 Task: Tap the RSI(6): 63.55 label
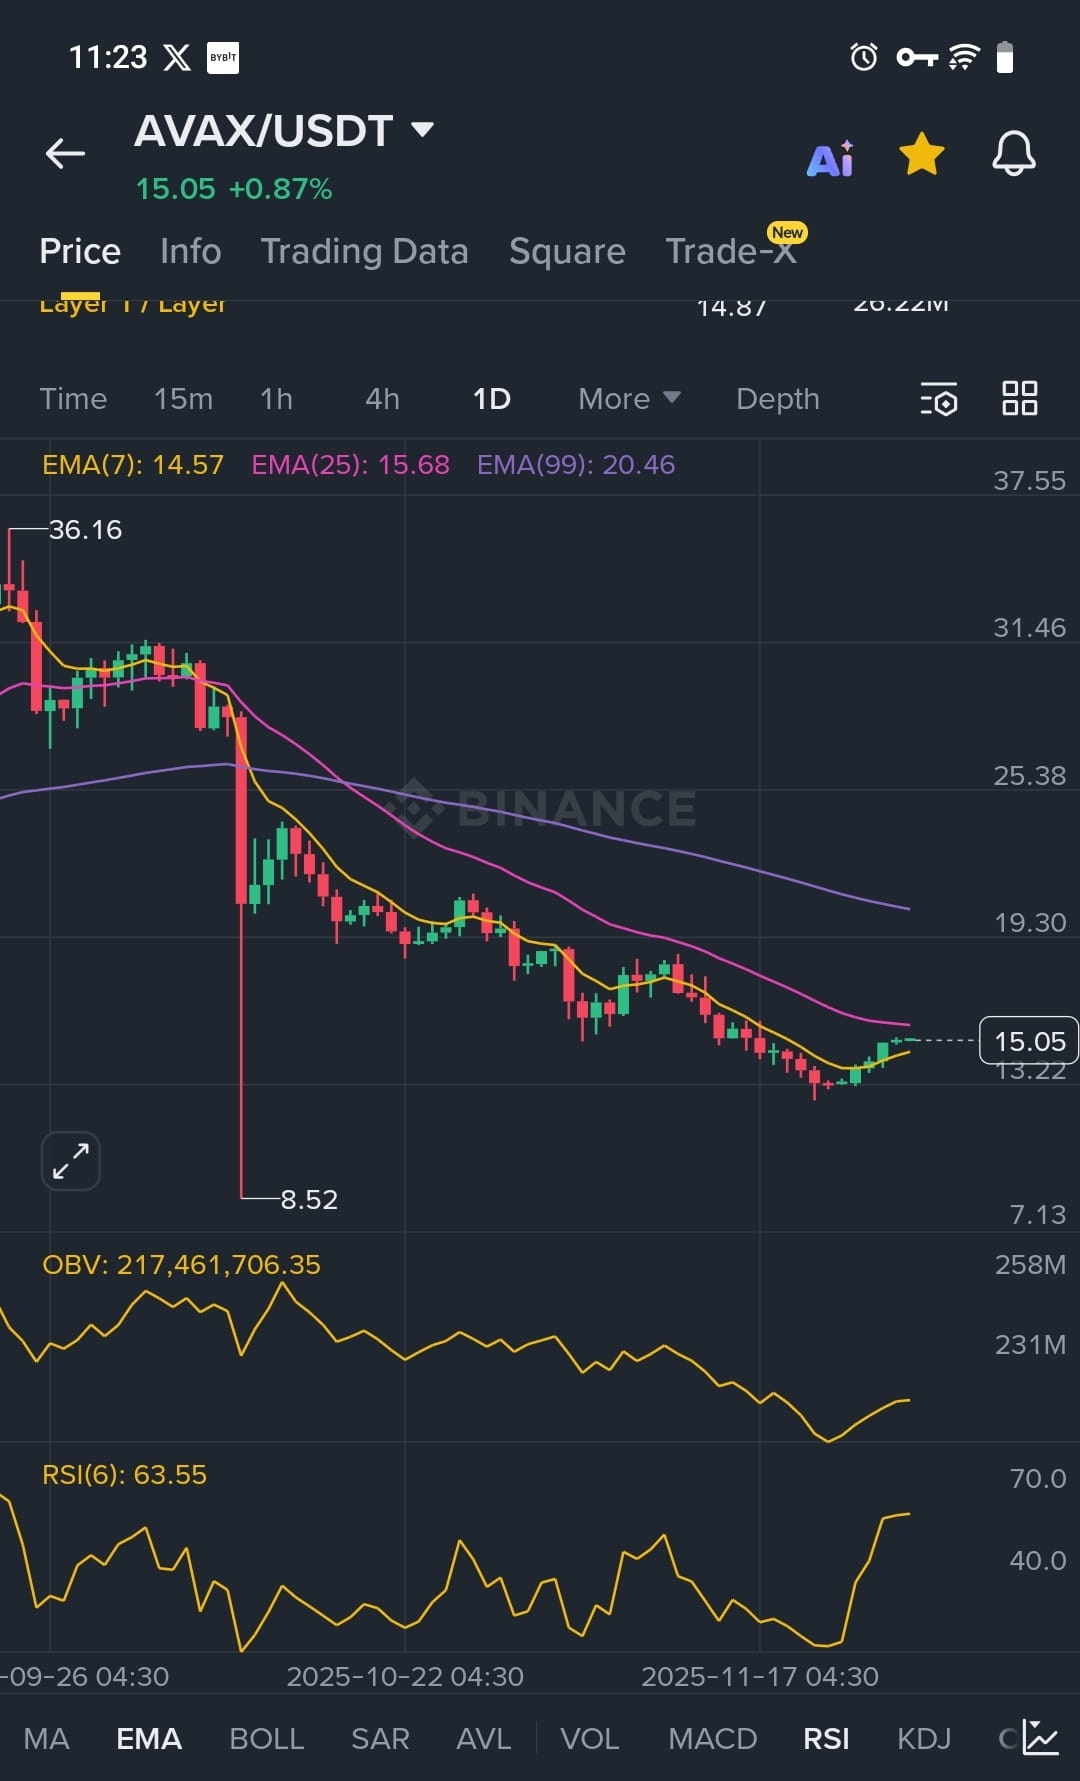click(124, 1475)
